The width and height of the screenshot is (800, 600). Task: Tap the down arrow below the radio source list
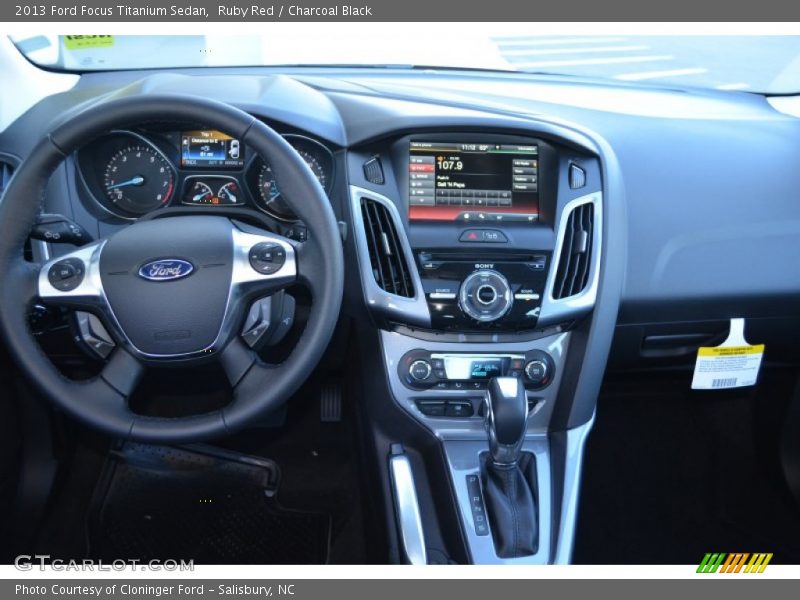click(421, 199)
